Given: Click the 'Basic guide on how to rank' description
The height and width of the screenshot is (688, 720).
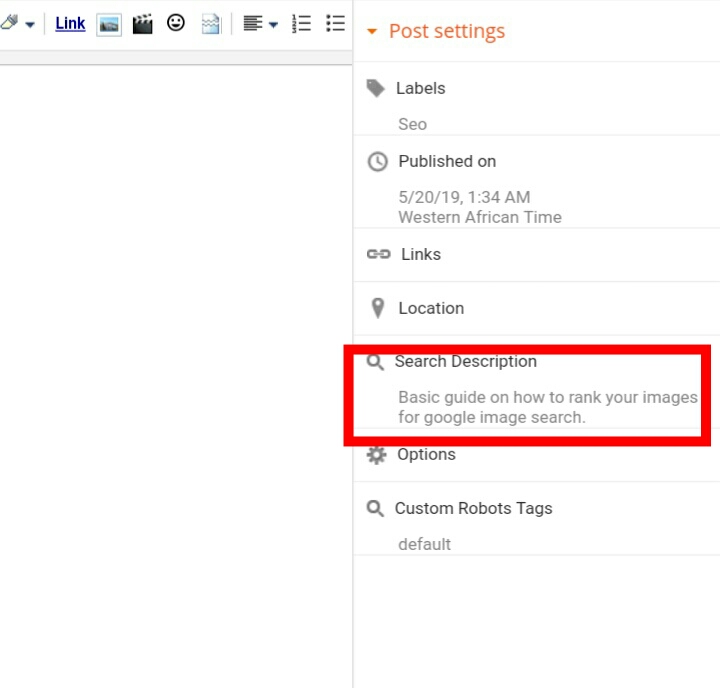Looking at the screenshot, I should [548, 407].
